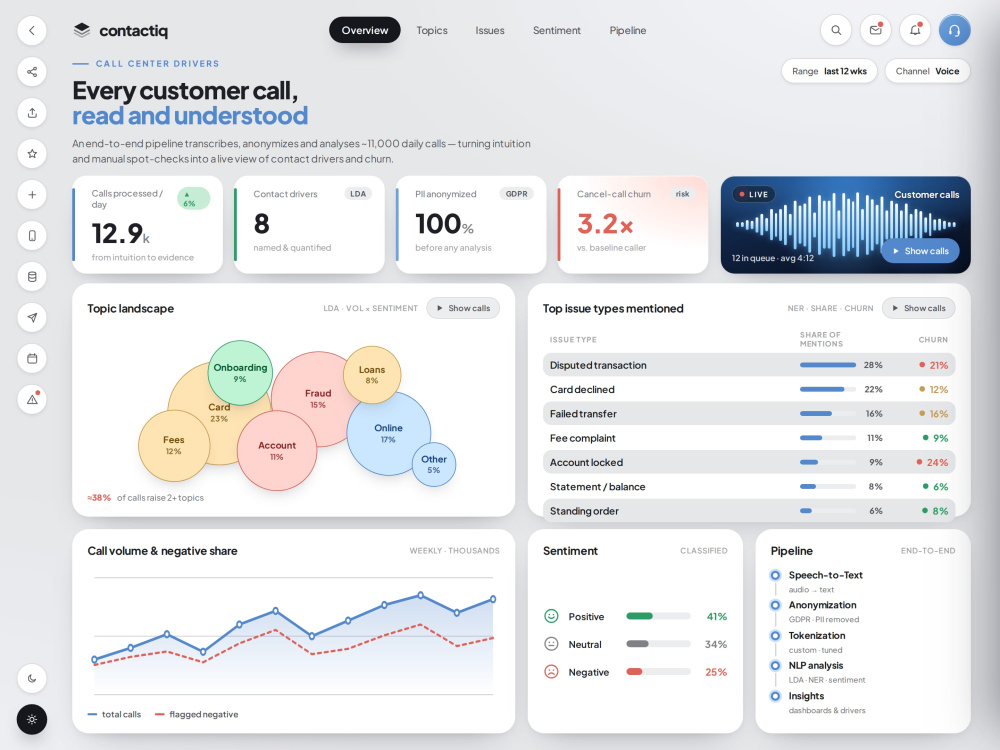Image resolution: width=1000 pixels, height=750 pixels.
Task: Select the Loans 8% bubble
Action: click(372, 374)
